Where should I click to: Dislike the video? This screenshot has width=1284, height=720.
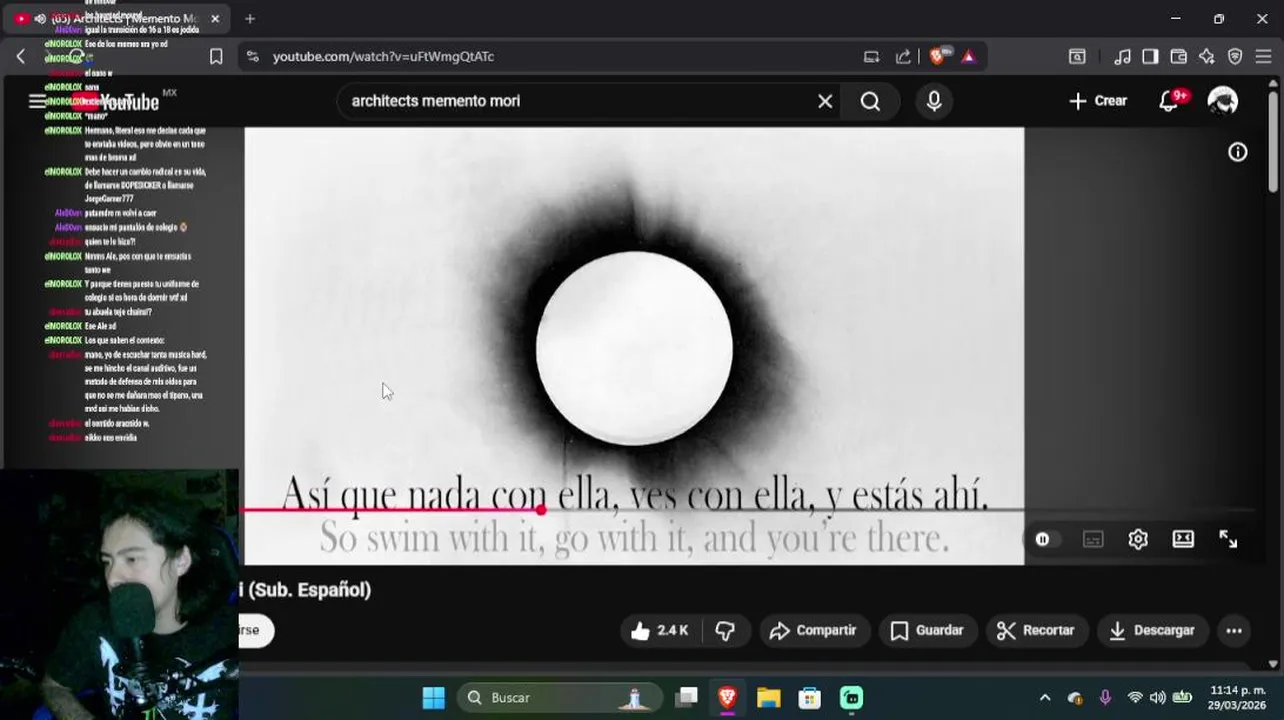tap(726, 630)
